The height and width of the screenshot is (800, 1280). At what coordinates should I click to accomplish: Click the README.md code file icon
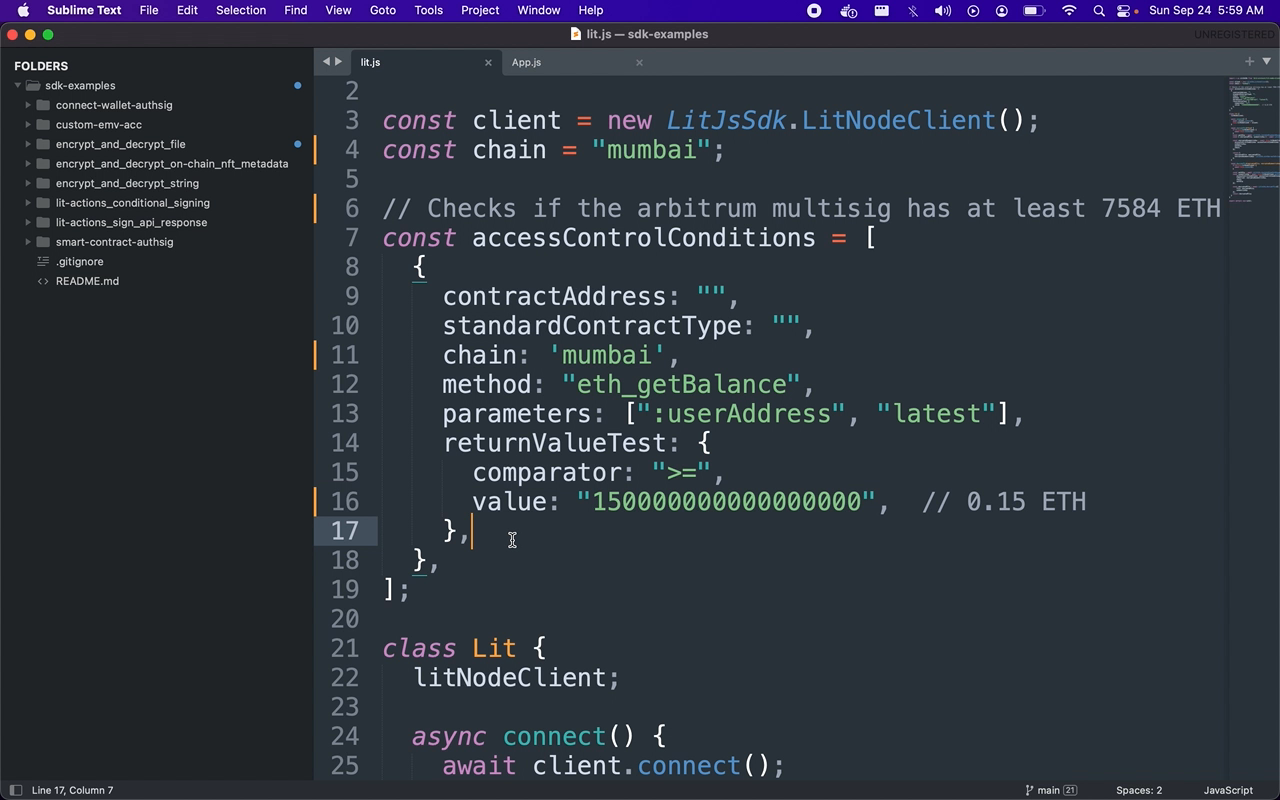tap(43, 281)
